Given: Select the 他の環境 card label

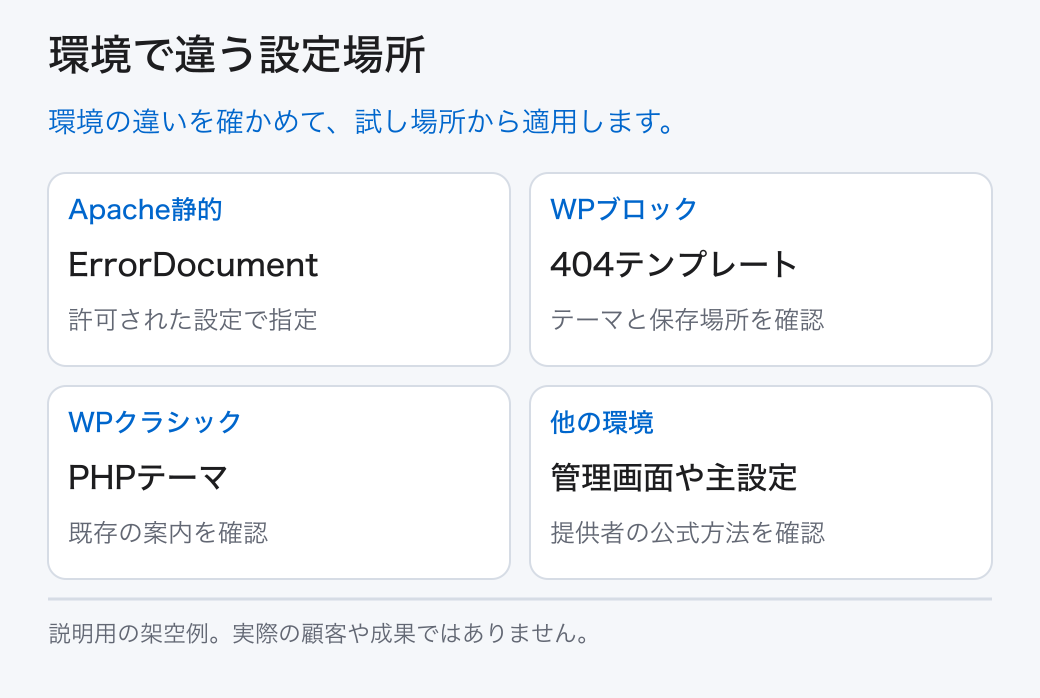Looking at the screenshot, I should pos(602,423).
